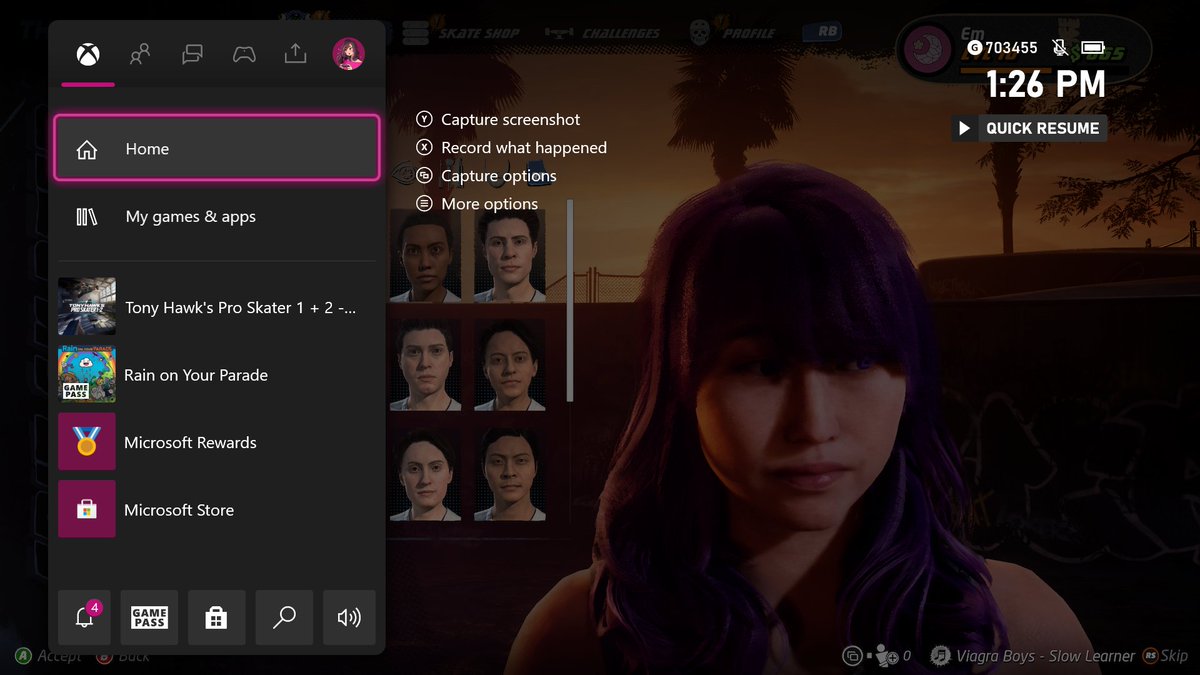Click the Y button icon by Capture screenshot
The image size is (1200, 675).
pyautogui.click(x=424, y=119)
